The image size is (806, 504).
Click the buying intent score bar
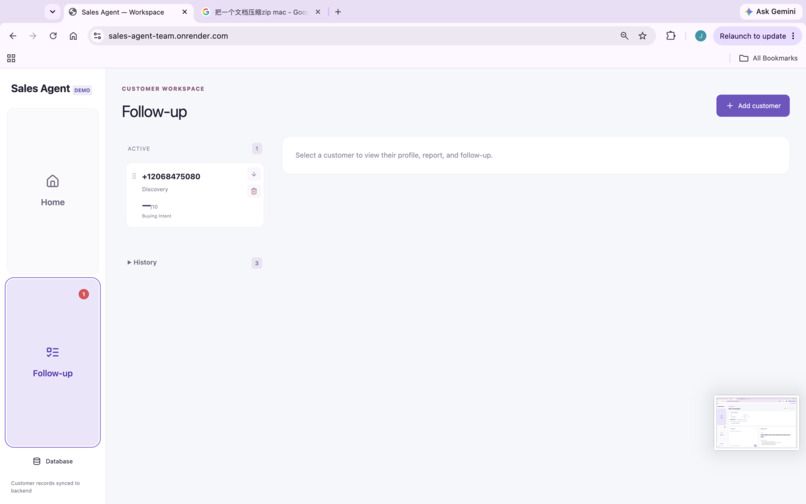(146, 206)
